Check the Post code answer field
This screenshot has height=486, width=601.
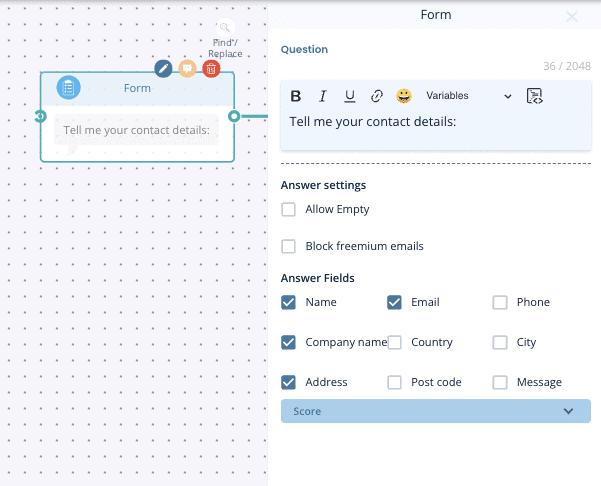(x=394, y=382)
